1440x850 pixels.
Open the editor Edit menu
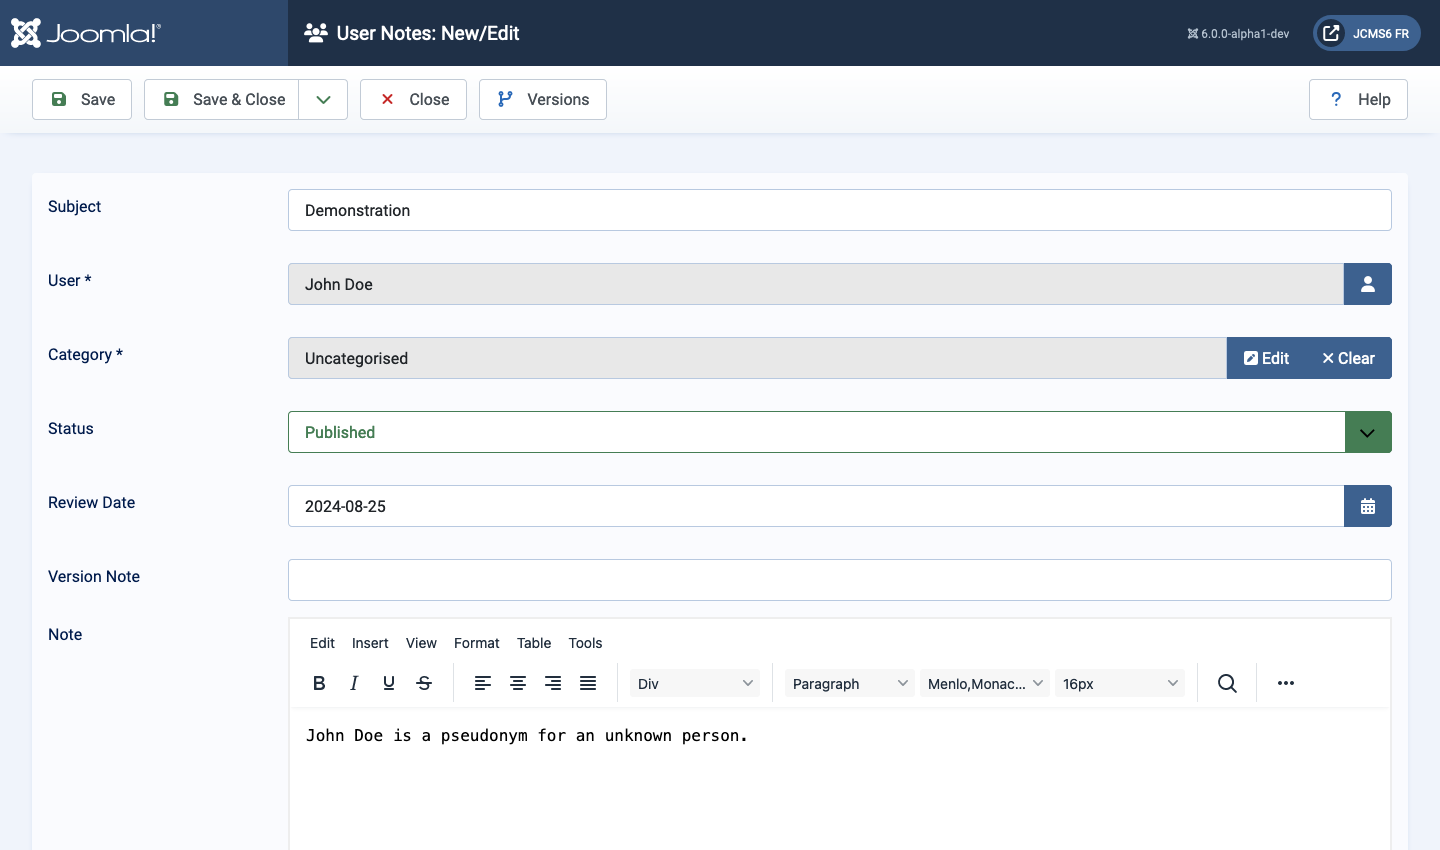(x=322, y=643)
